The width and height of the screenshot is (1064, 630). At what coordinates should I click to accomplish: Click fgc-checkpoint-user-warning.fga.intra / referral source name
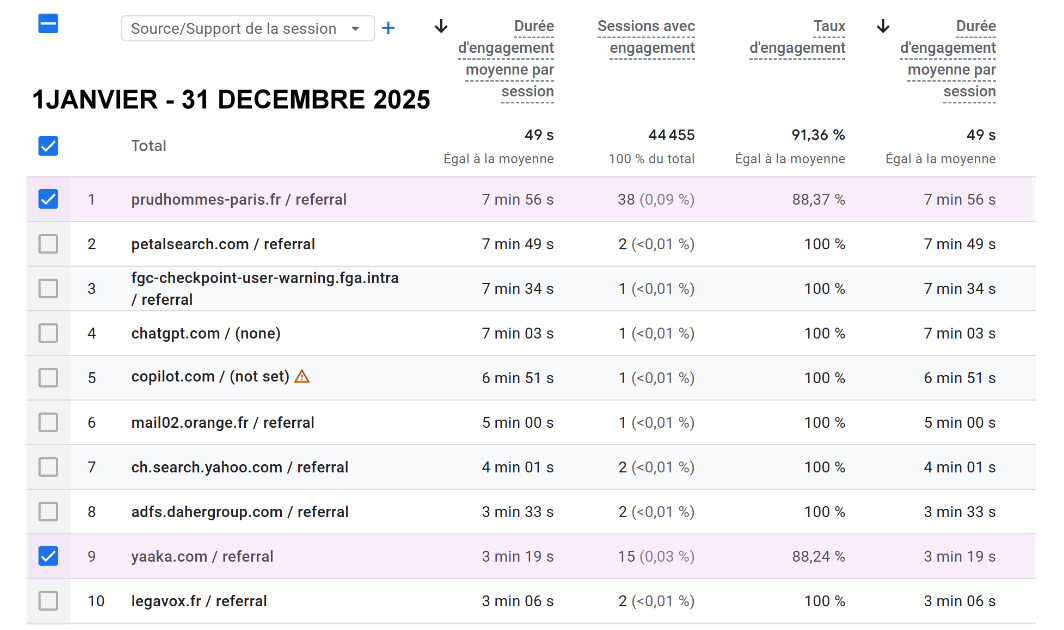click(x=265, y=289)
